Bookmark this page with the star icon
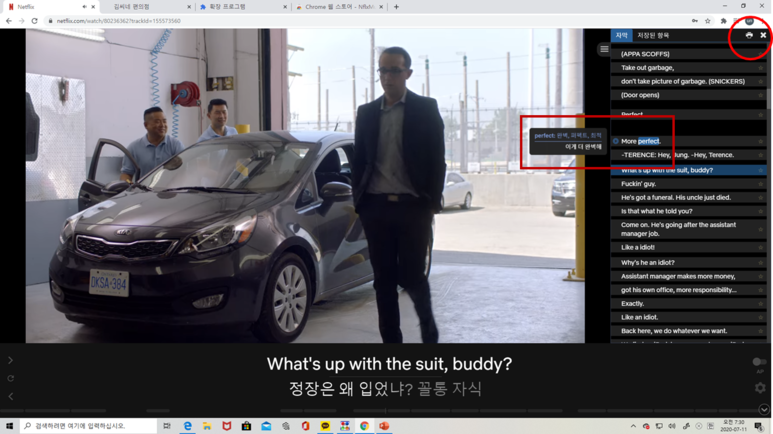This screenshot has width=773, height=434. (x=707, y=21)
